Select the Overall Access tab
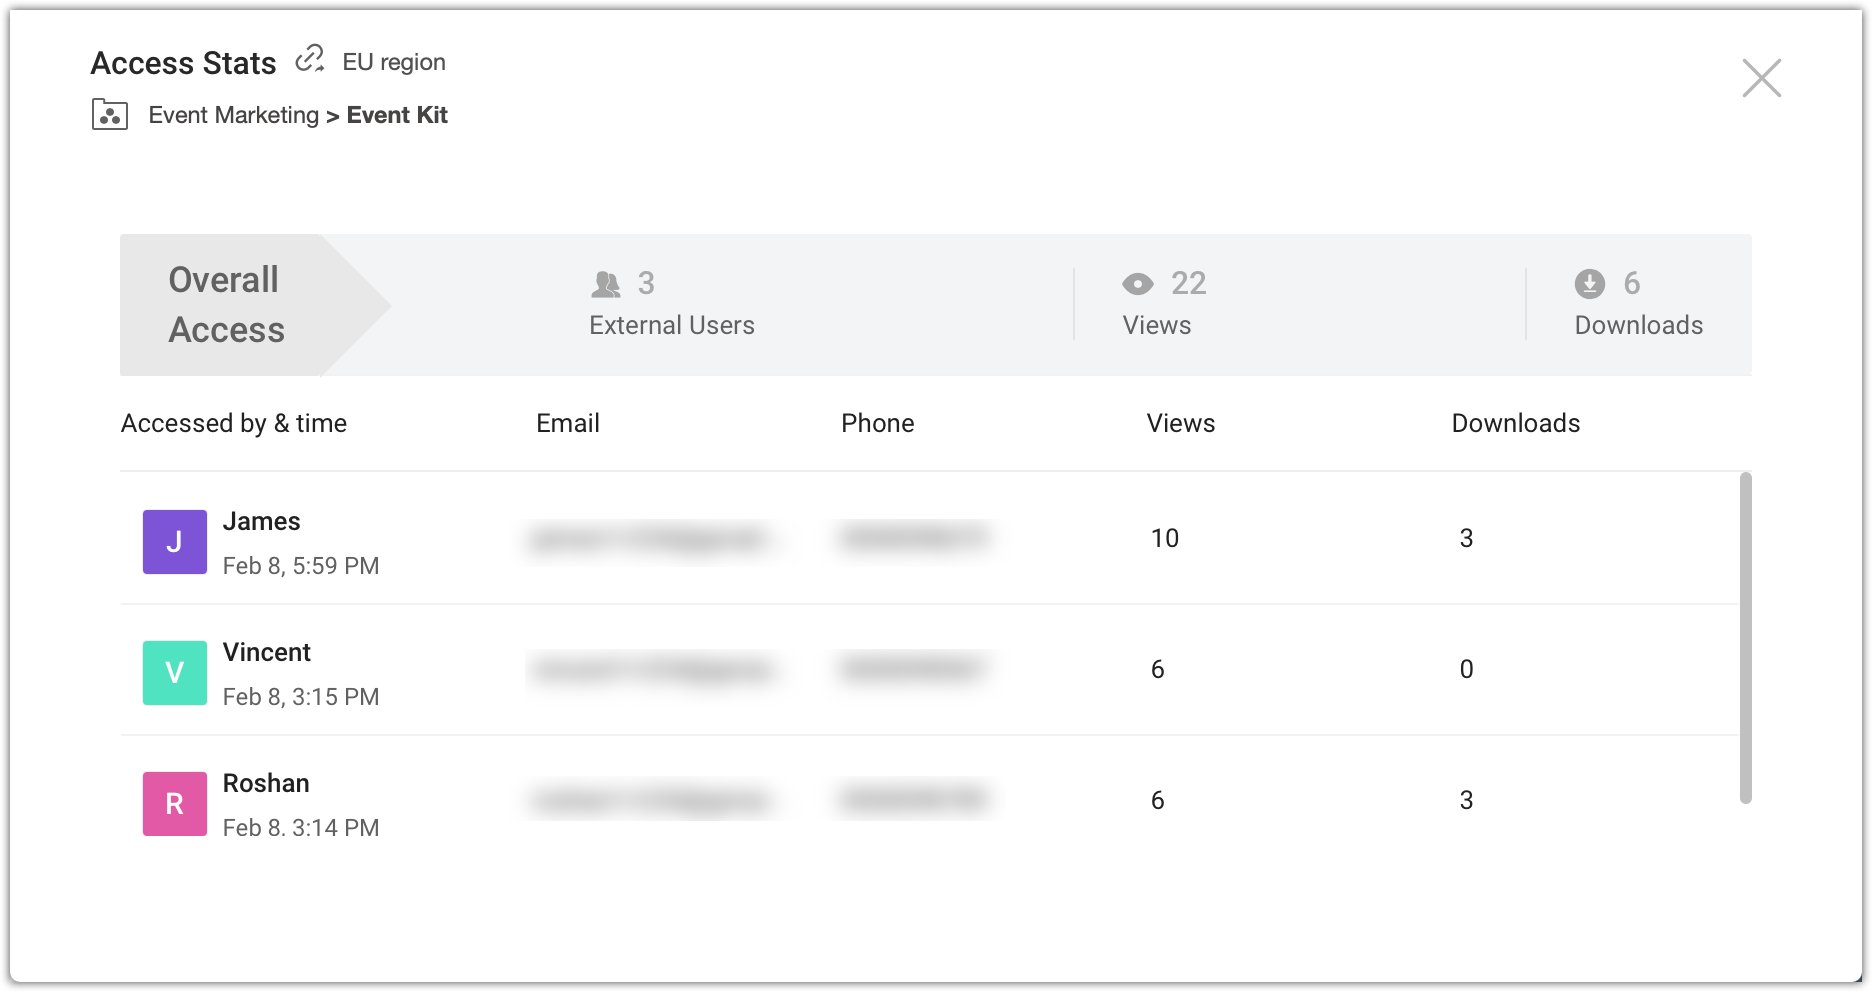This screenshot has height=992, width=1872. 228,305
